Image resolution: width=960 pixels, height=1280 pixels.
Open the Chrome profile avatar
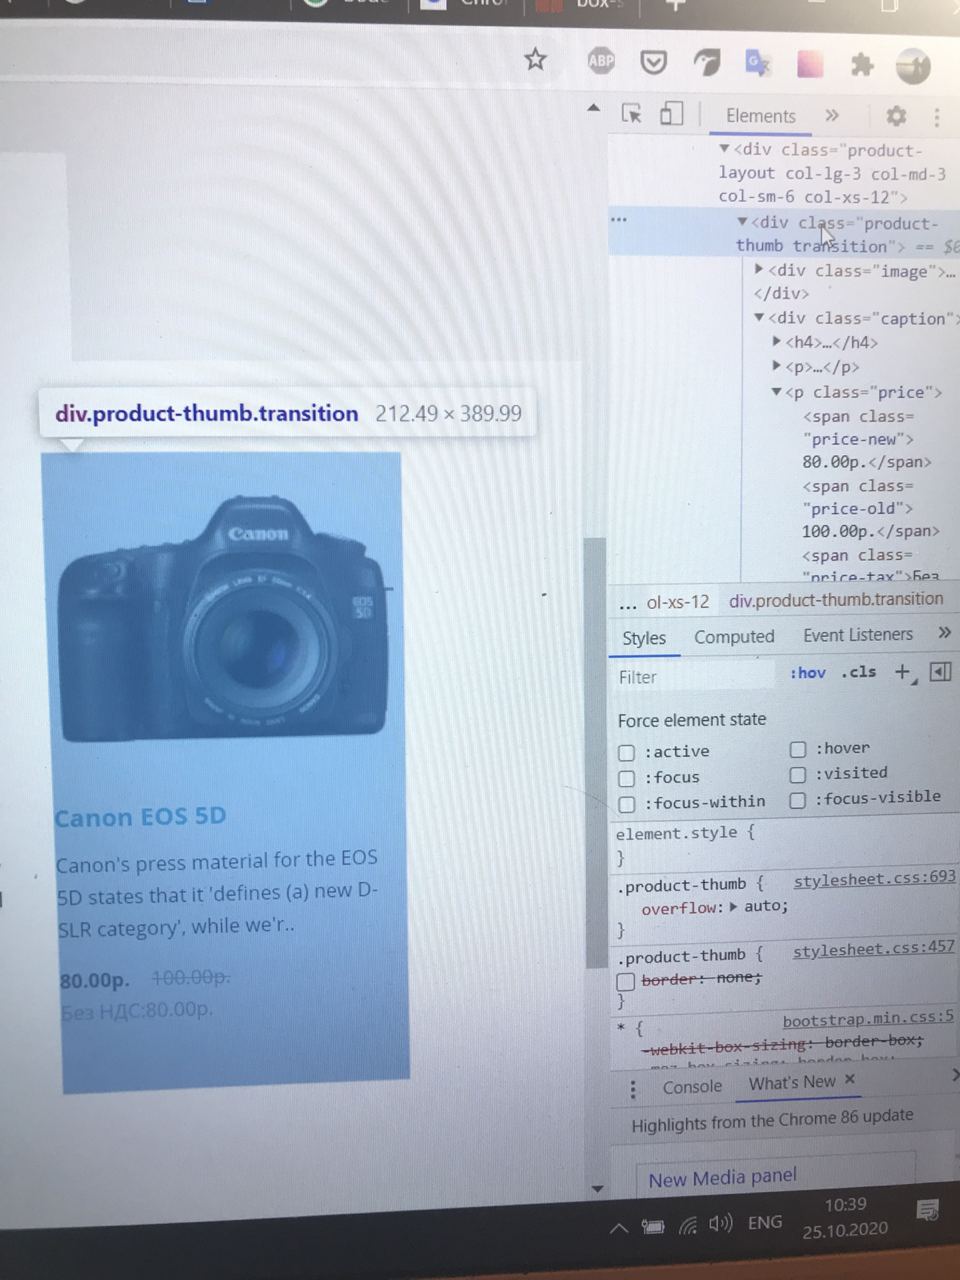click(912, 66)
